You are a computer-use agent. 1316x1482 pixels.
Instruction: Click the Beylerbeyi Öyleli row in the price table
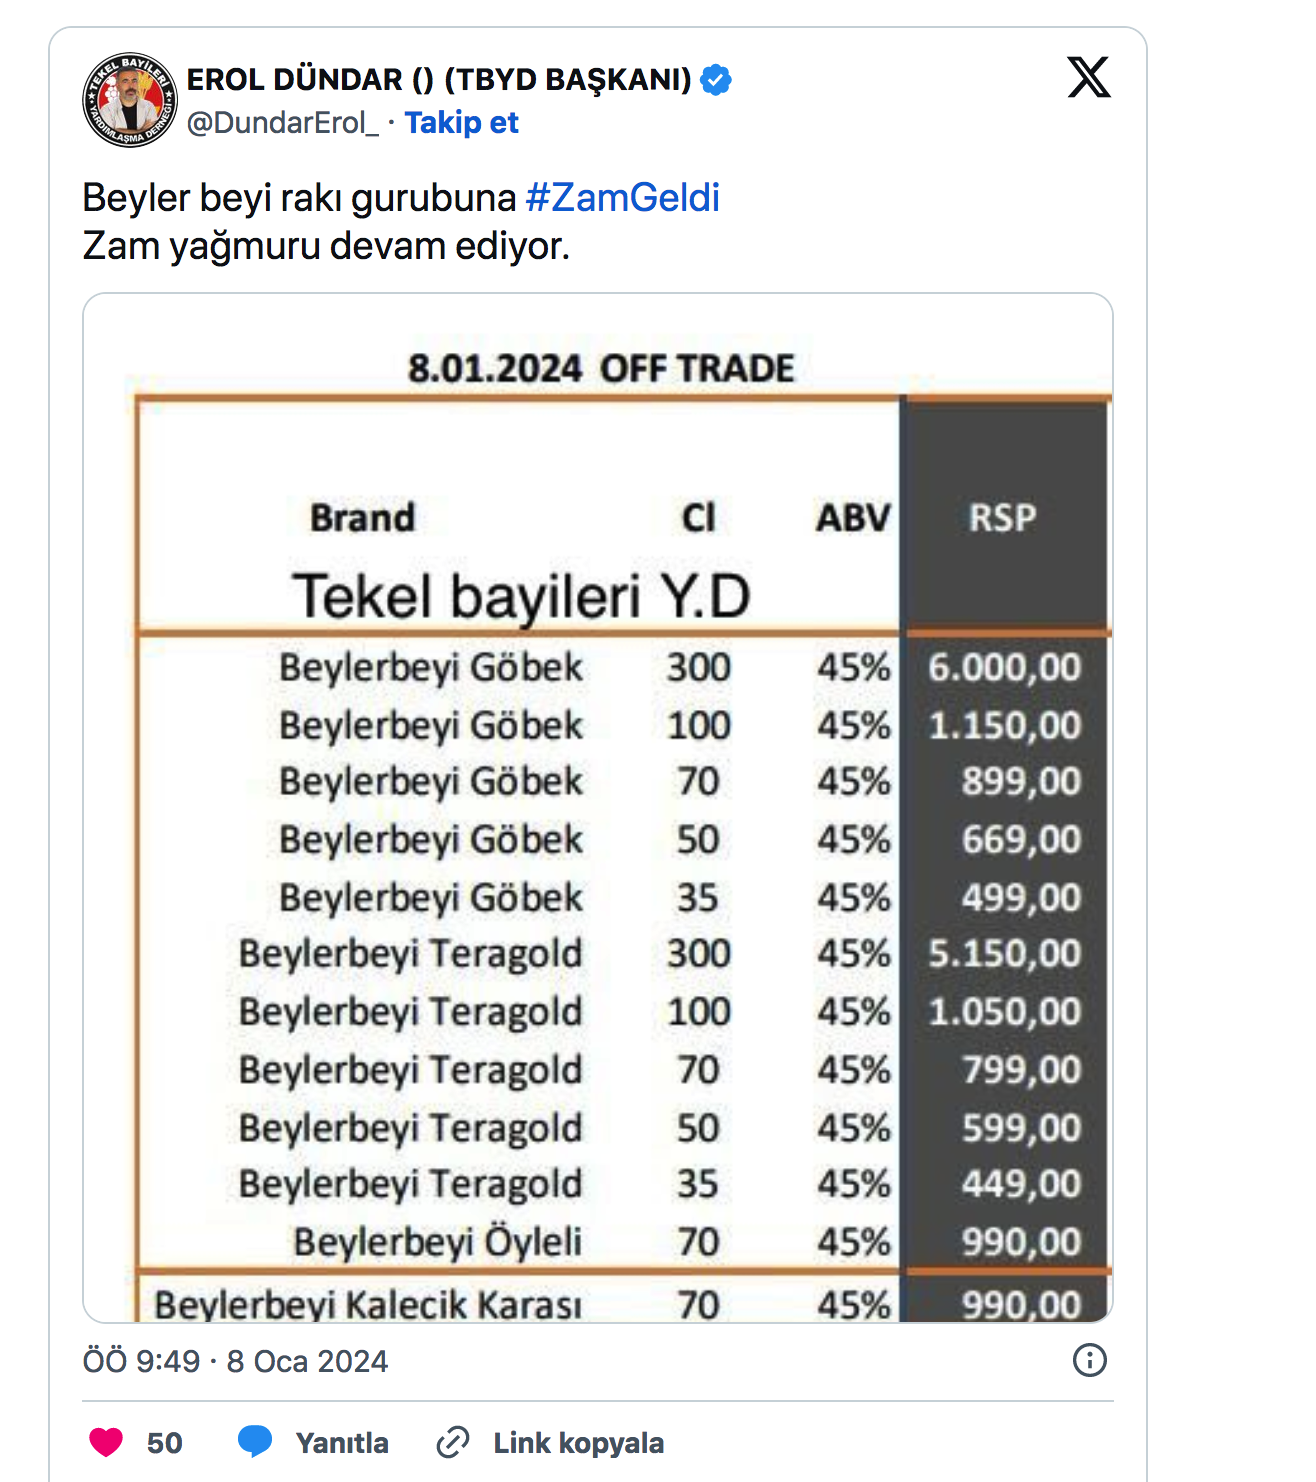click(x=620, y=1242)
